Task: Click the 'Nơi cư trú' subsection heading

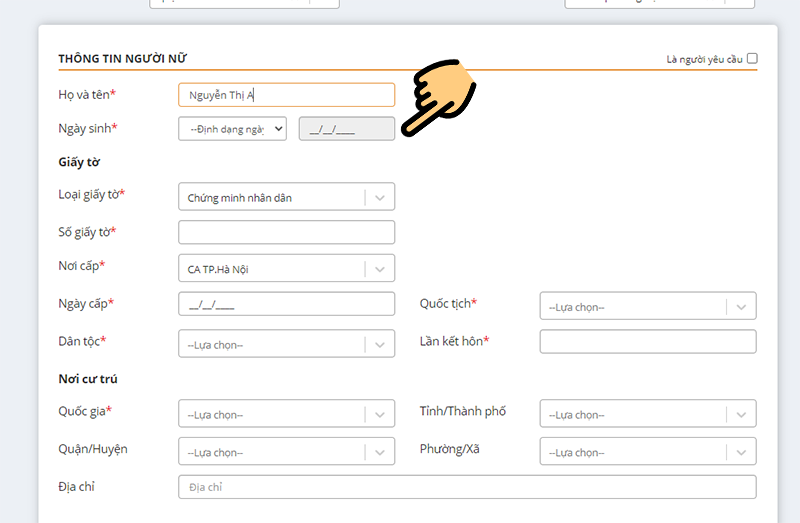Action: pyautogui.click(x=88, y=379)
